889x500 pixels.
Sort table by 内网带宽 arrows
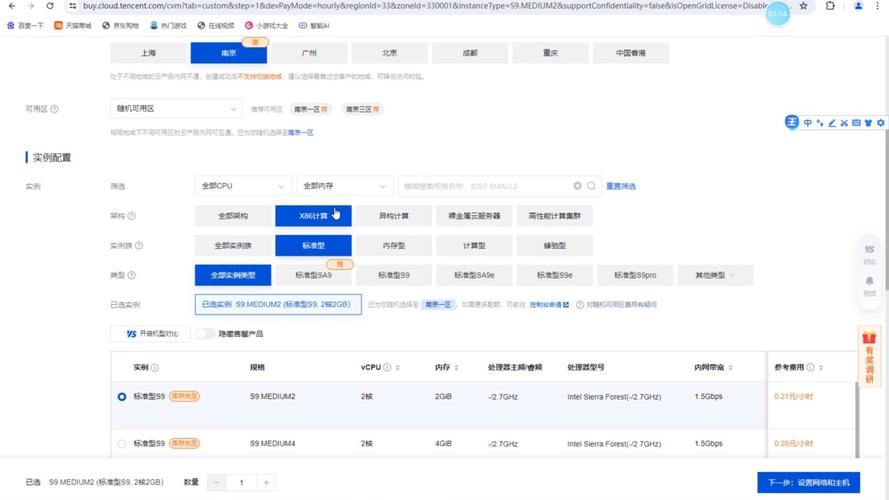coord(730,367)
